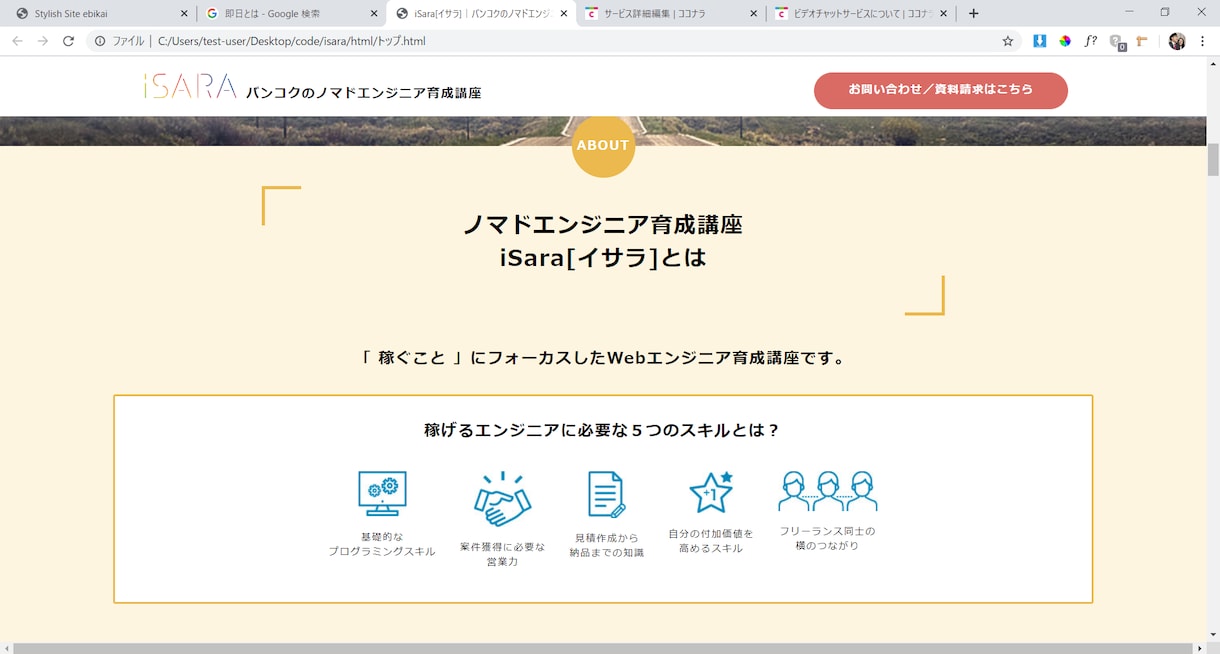Click the orange ruler extension icon
This screenshot has width=1220, height=654.
(1142, 41)
